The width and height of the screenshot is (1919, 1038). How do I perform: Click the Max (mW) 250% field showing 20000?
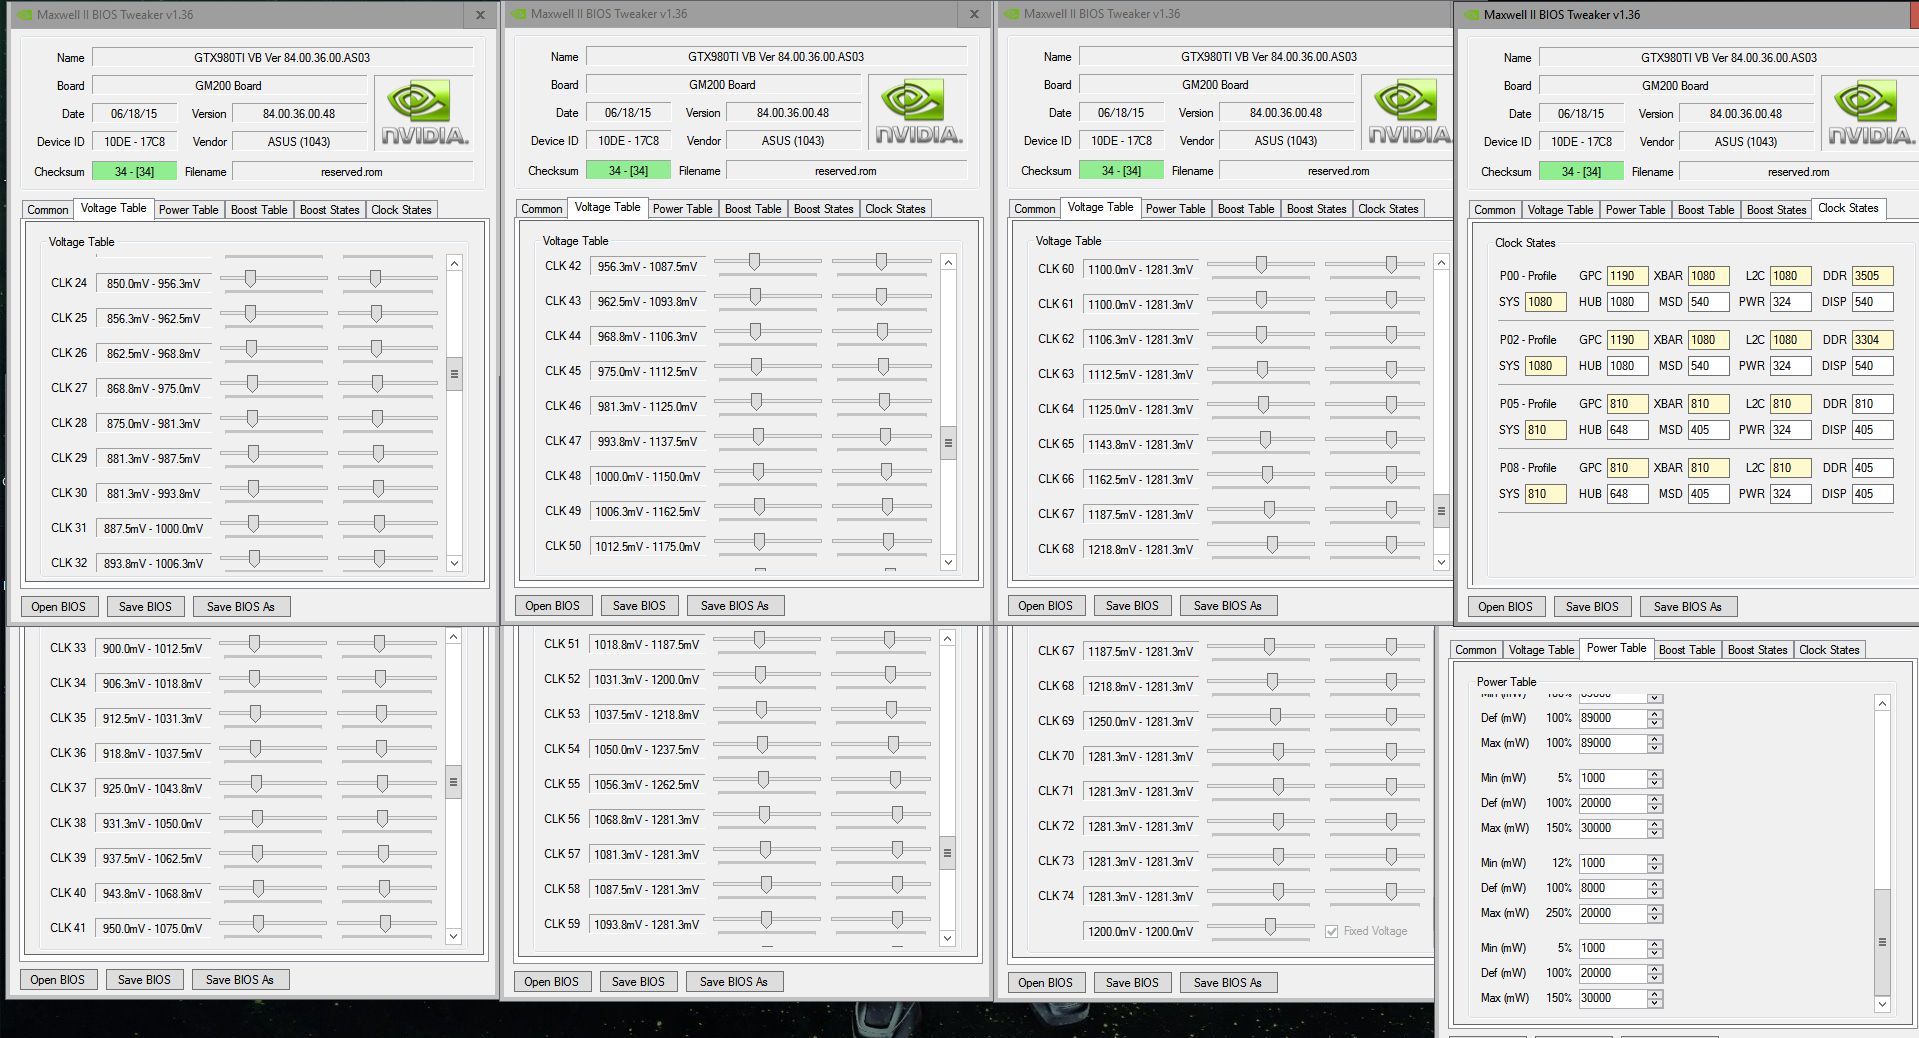[x=1613, y=913]
